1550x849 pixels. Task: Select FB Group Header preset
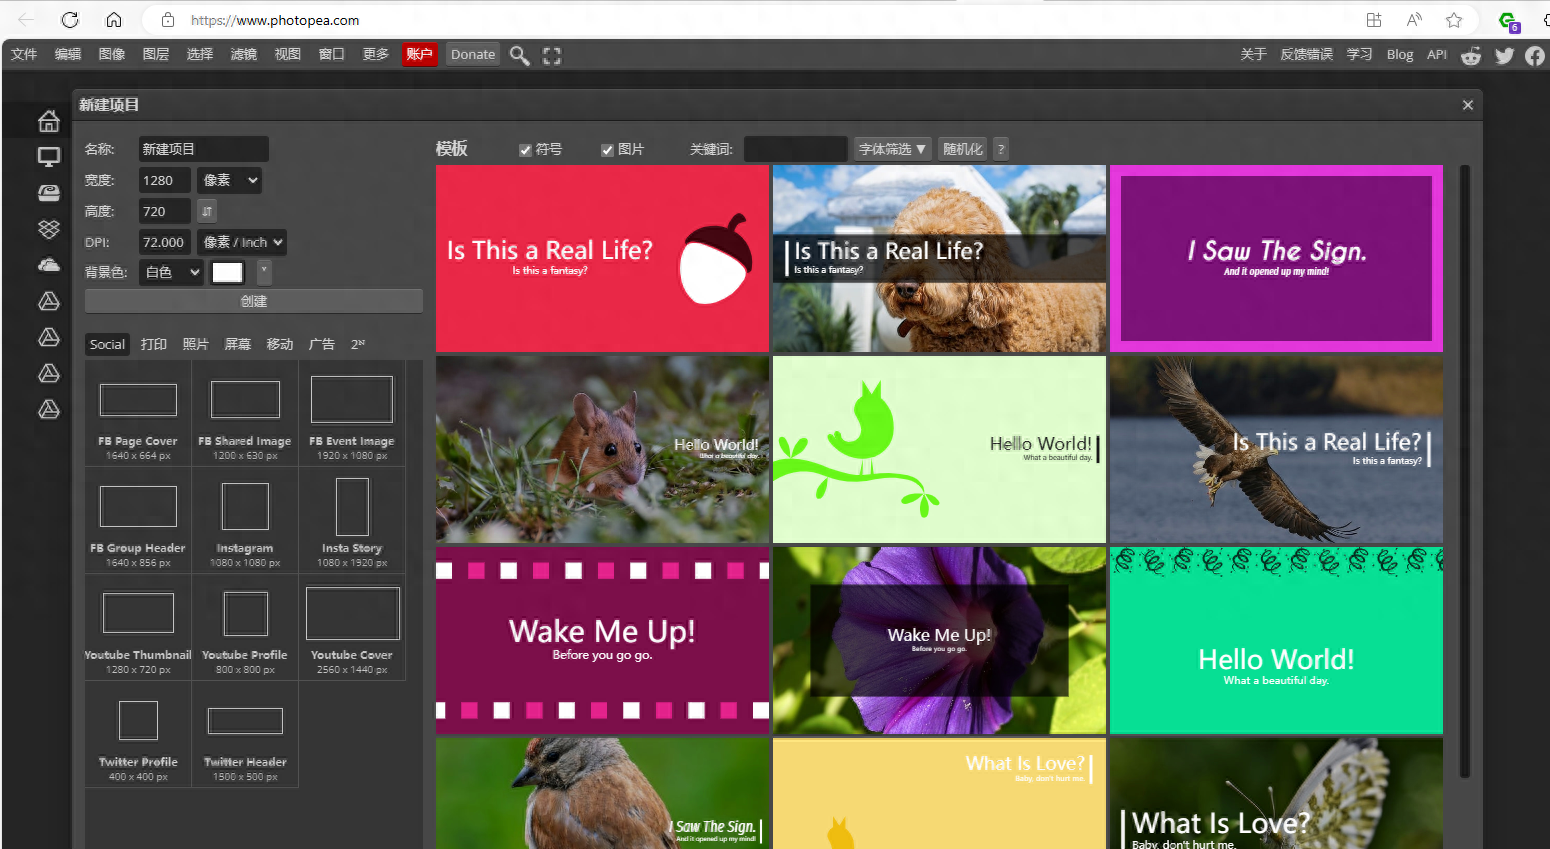click(x=138, y=521)
